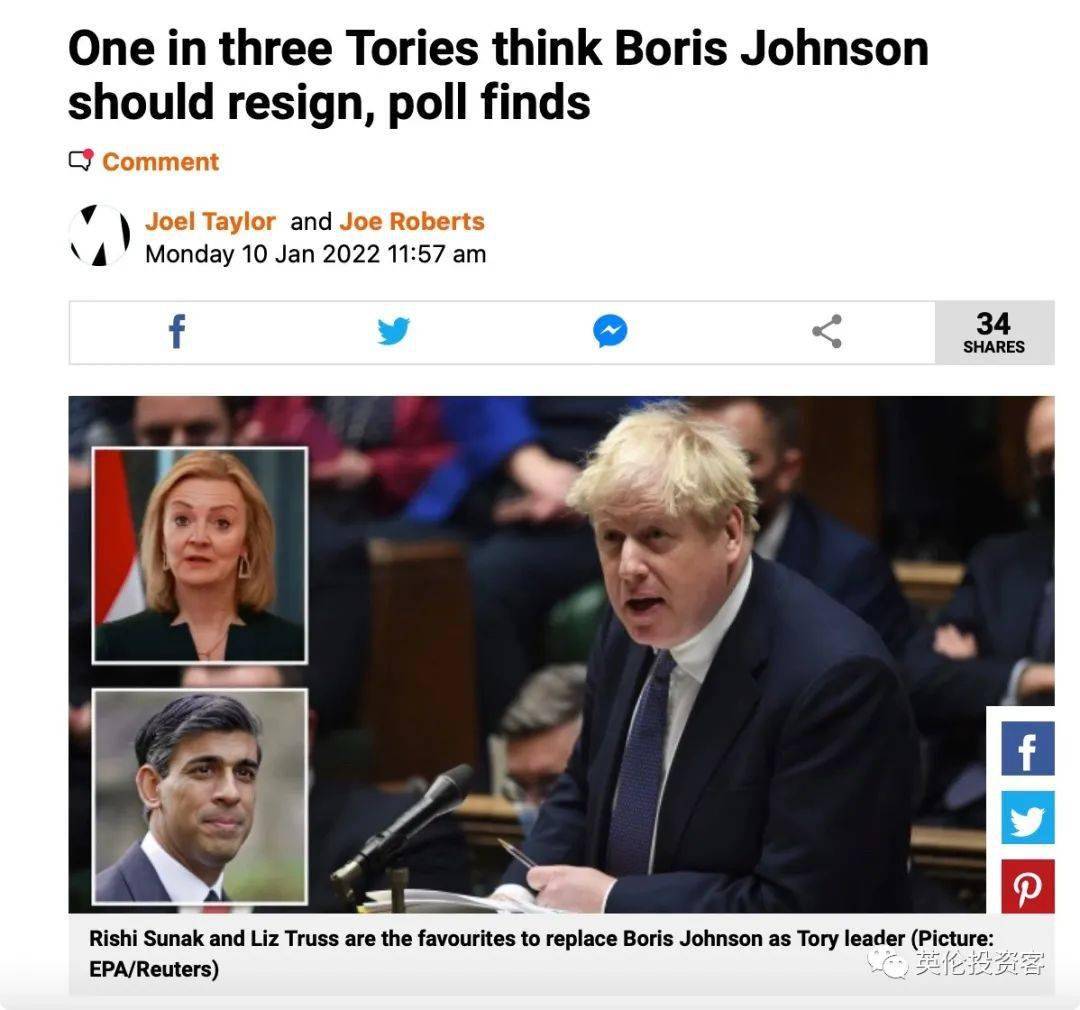The height and width of the screenshot is (1010, 1080).
Task: Share article via Facebook icon in share bar
Action: point(177,331)
